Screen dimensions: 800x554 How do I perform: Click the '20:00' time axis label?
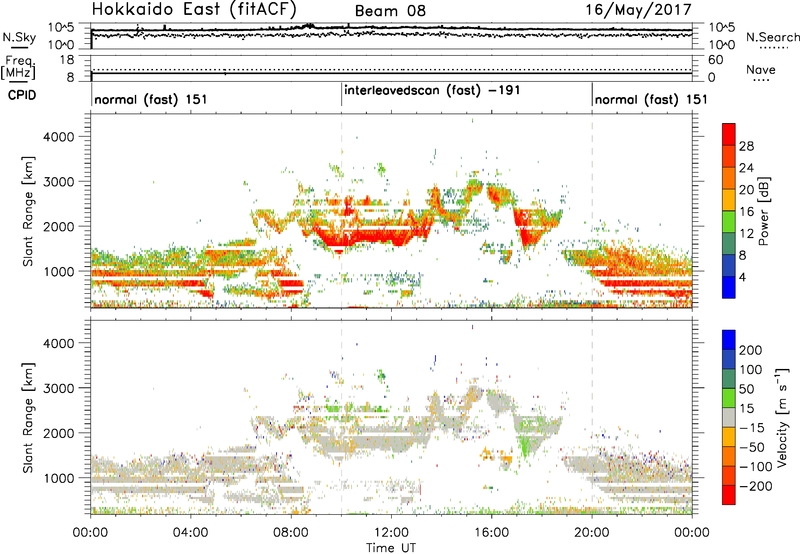[591, 533]
